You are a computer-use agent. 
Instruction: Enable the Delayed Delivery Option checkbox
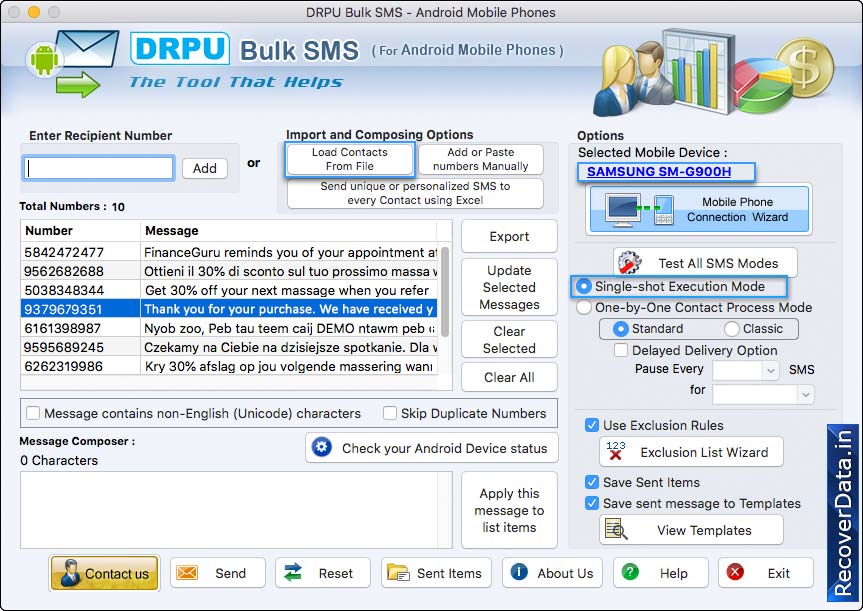(621, 350)
